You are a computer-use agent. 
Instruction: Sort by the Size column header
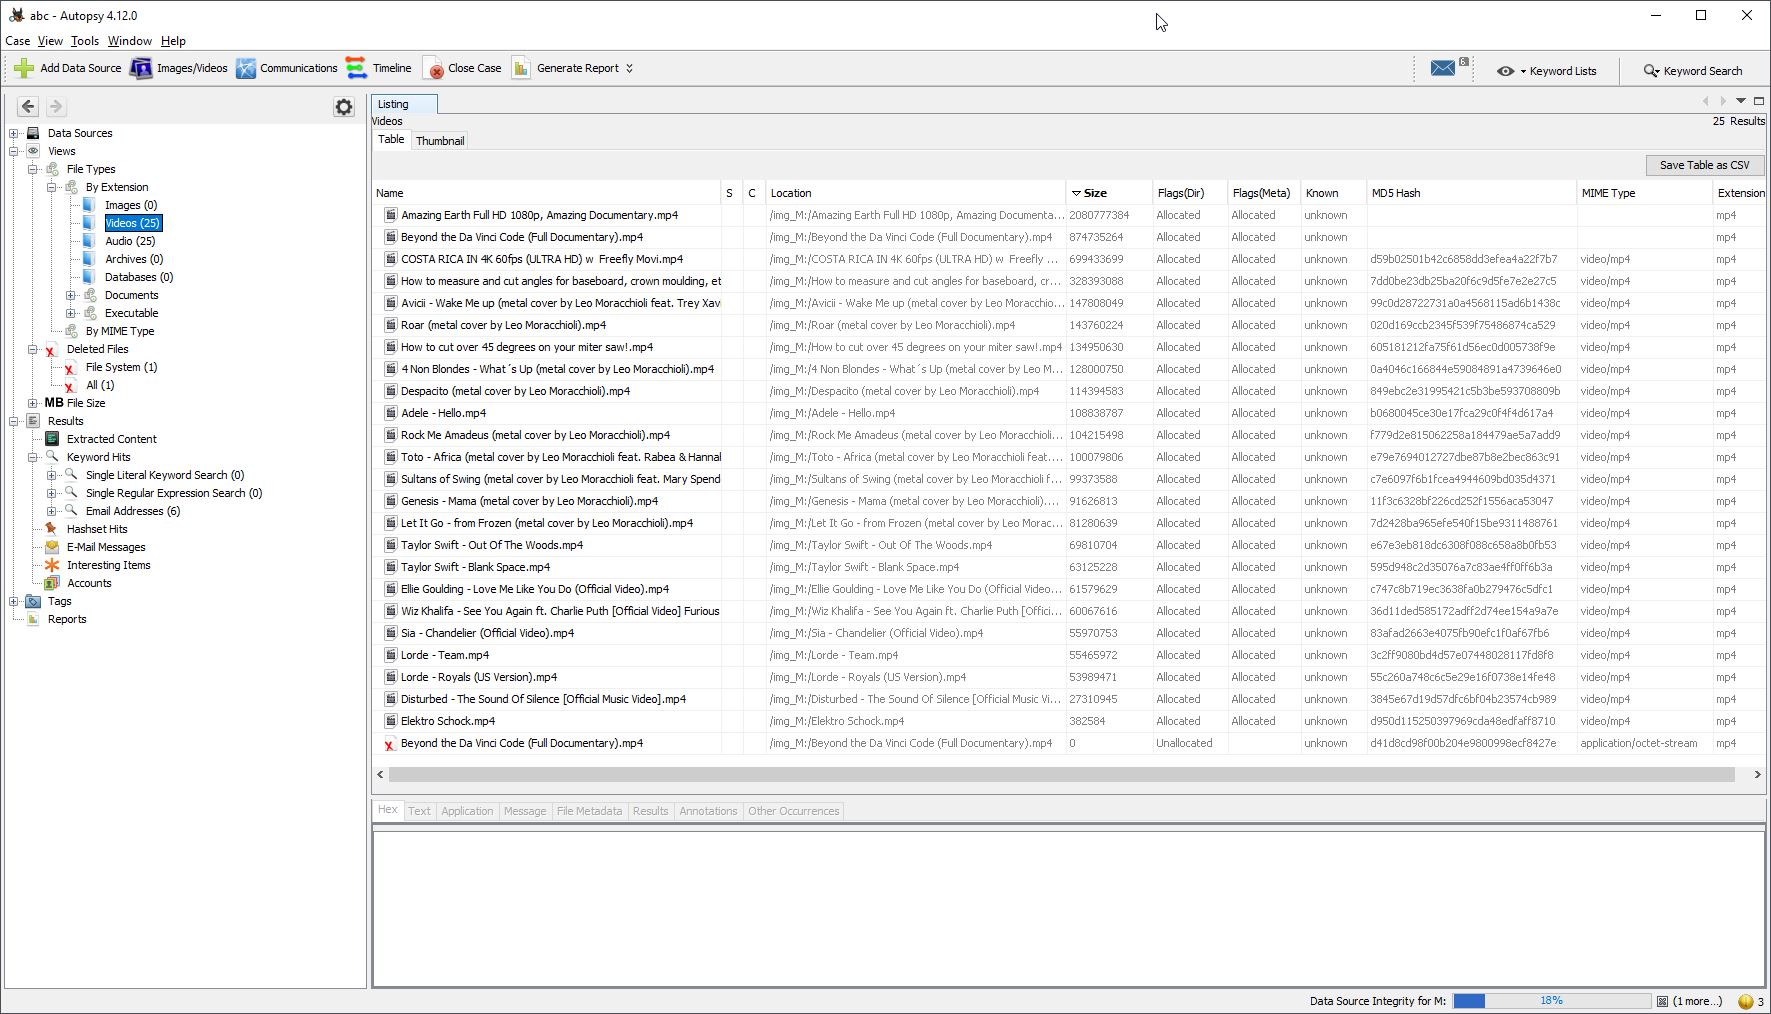[x=1108, y=193]
